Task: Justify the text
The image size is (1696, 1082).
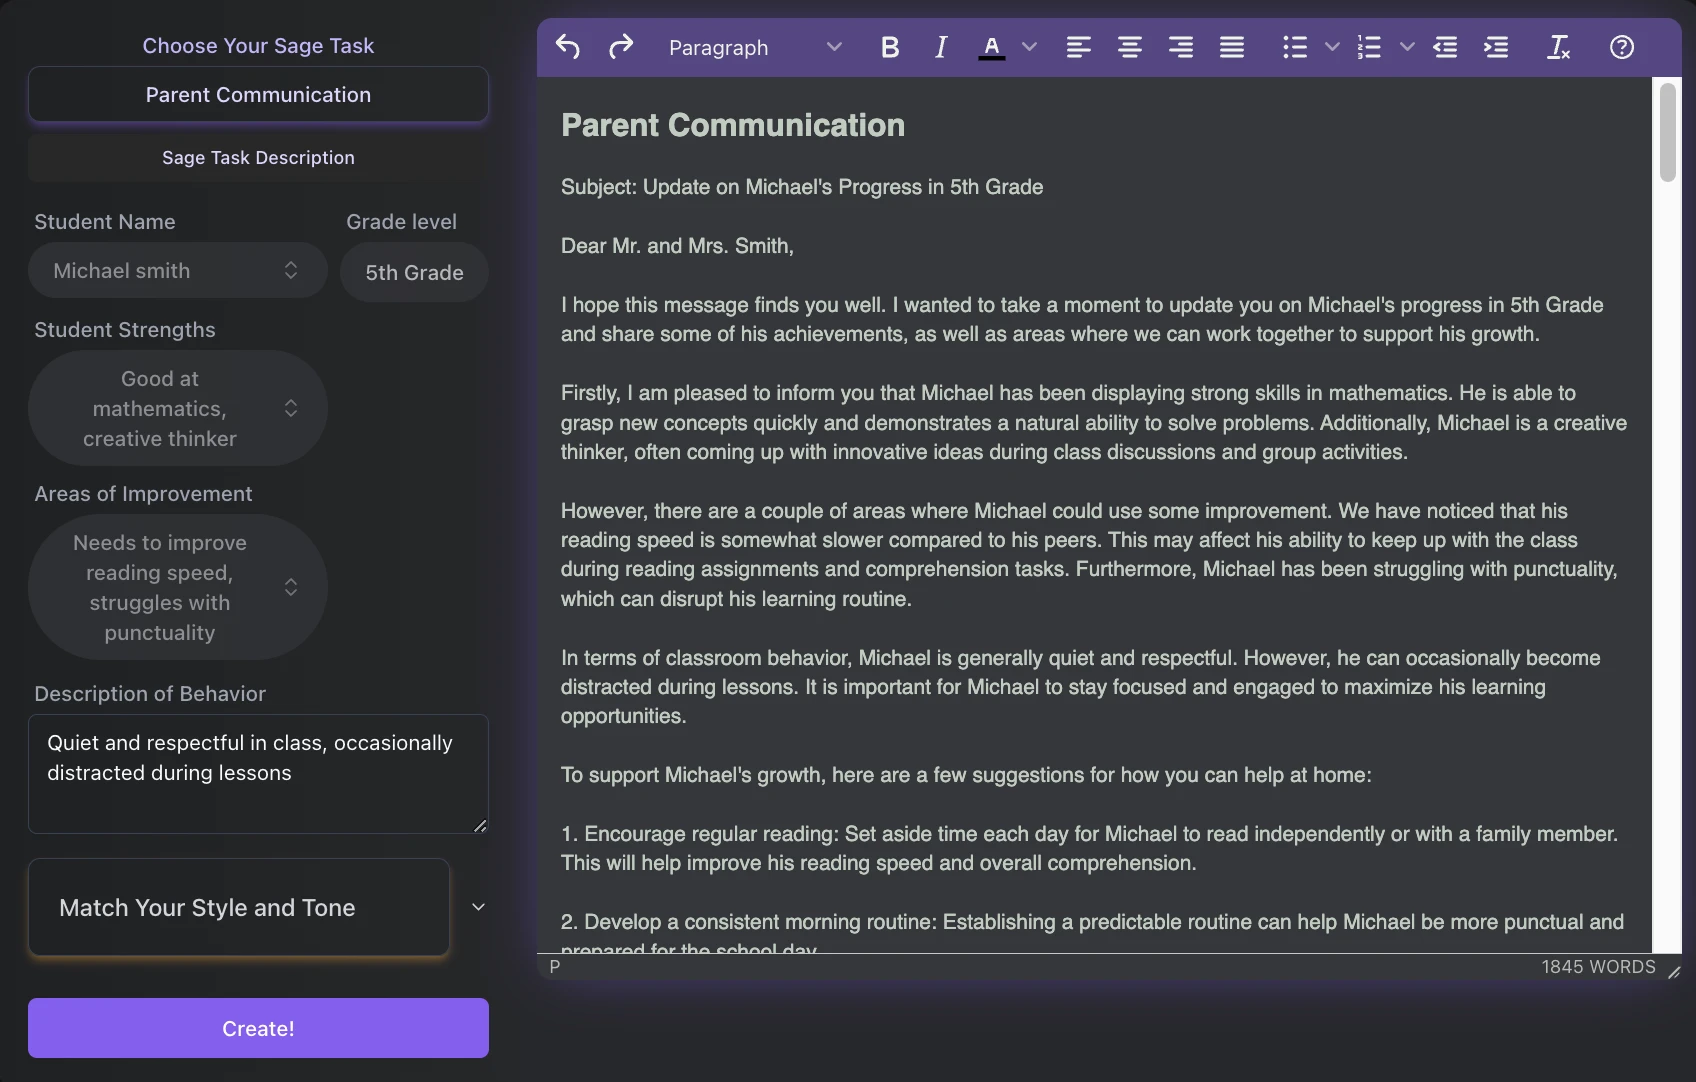Action: click(x=1232, y=47)
